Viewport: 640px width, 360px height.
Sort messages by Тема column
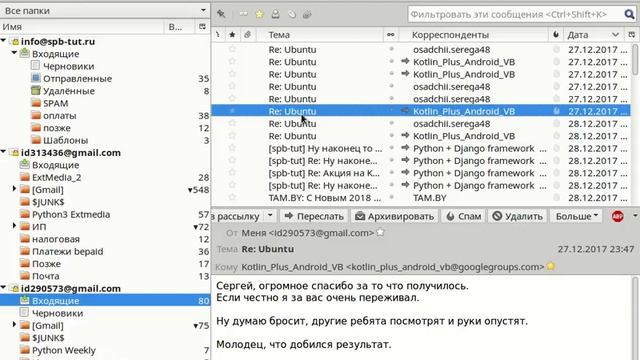pyautogui.click(x=320, y=35)
